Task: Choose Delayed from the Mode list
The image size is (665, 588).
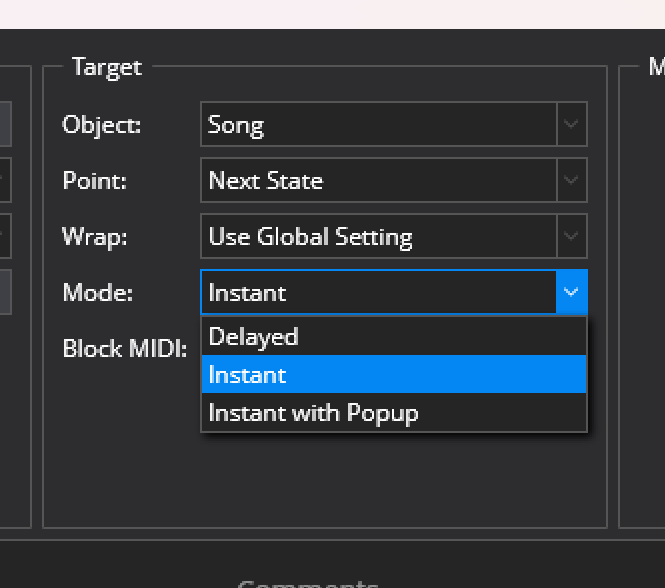Action: pyautogui.click(x=394, y=336)
